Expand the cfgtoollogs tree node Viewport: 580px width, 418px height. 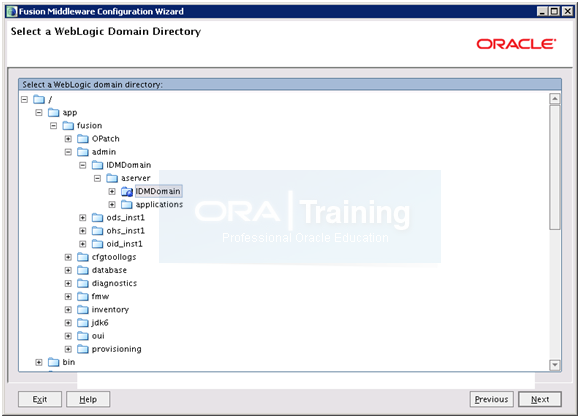point(68,257)
